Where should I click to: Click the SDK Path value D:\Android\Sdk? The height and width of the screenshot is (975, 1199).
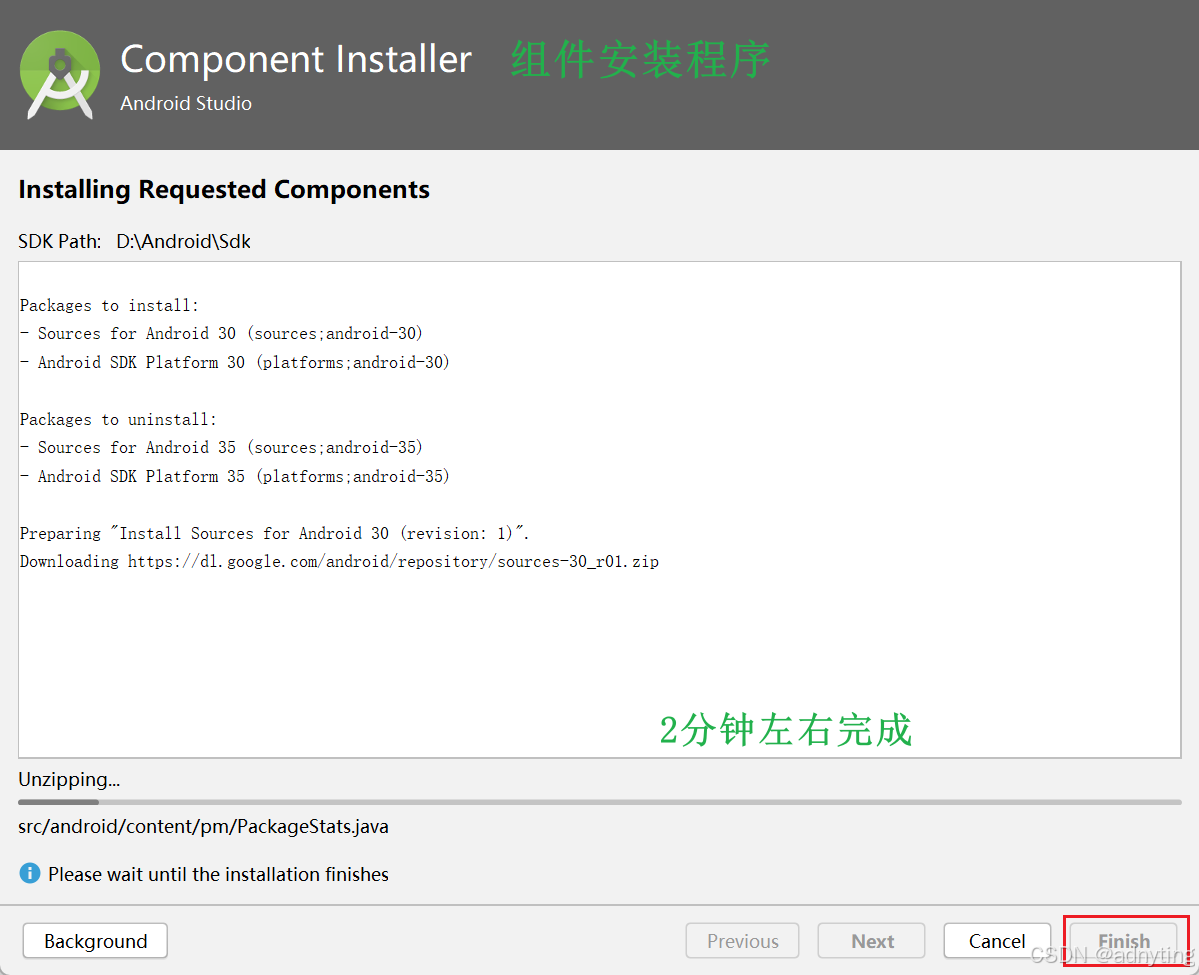click(184, 242)
